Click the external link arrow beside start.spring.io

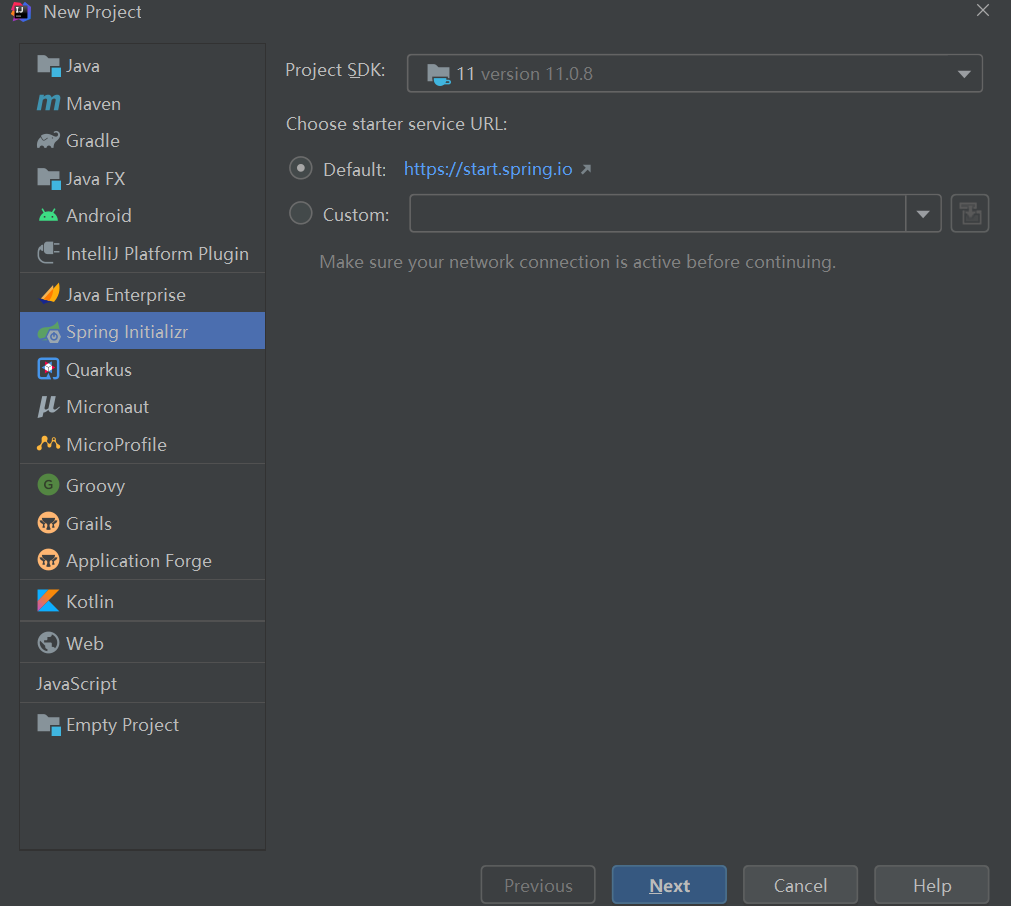(586, 169)
